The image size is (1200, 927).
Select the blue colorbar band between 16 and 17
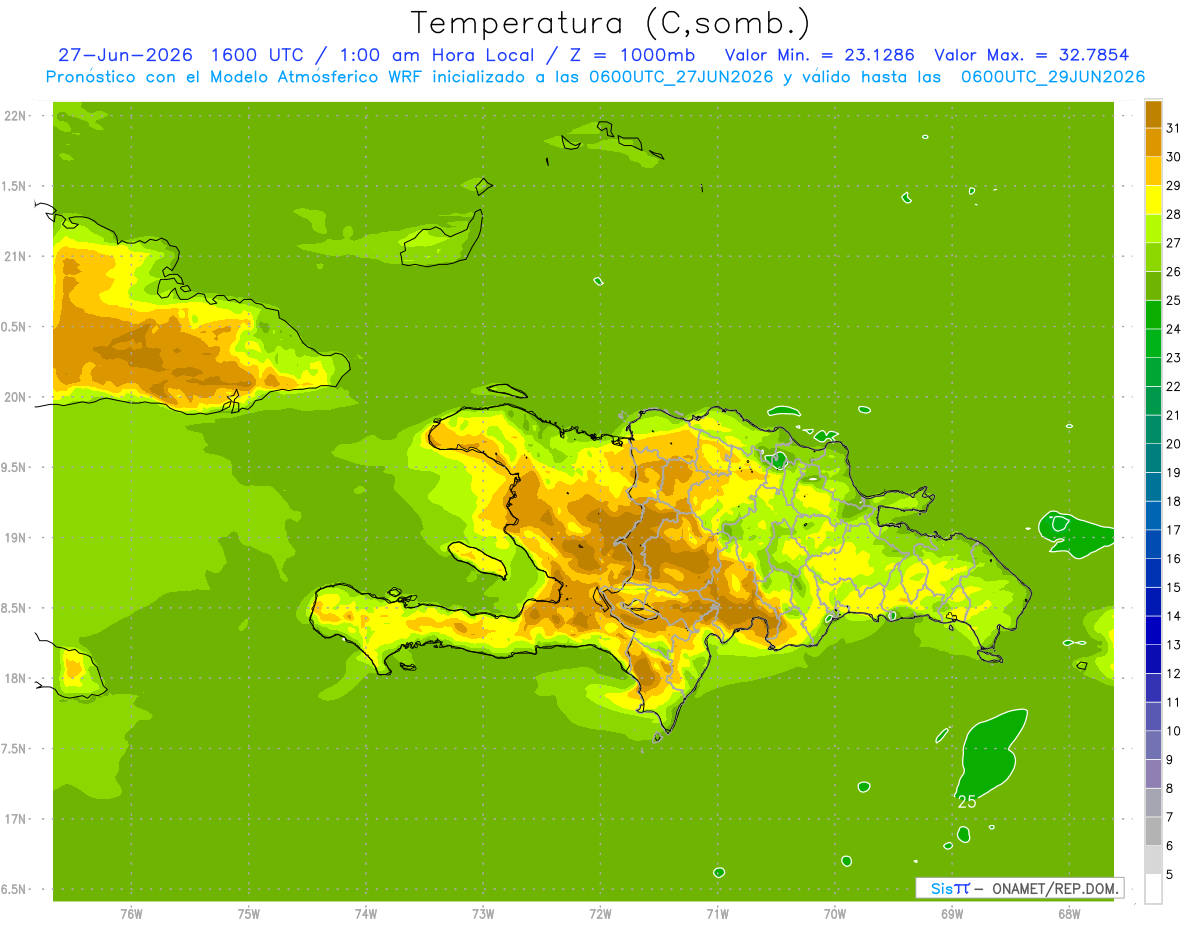coord(1153,544)
